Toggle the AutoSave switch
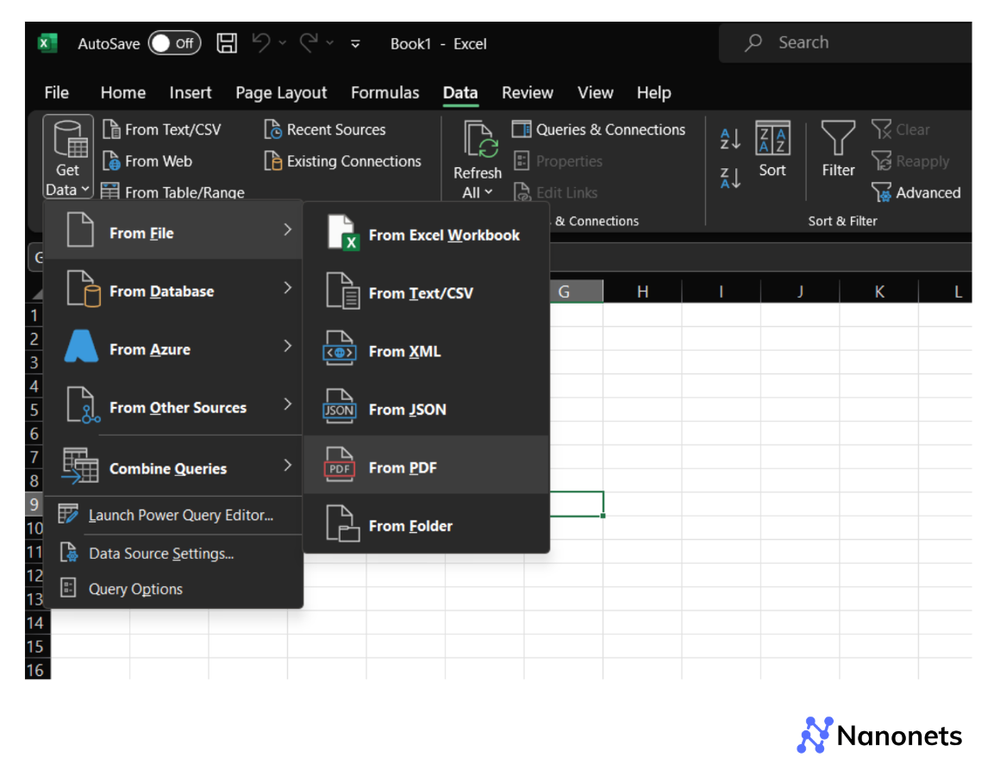Viewport: 1000px width, 771px height. click(x=174, y=43)
